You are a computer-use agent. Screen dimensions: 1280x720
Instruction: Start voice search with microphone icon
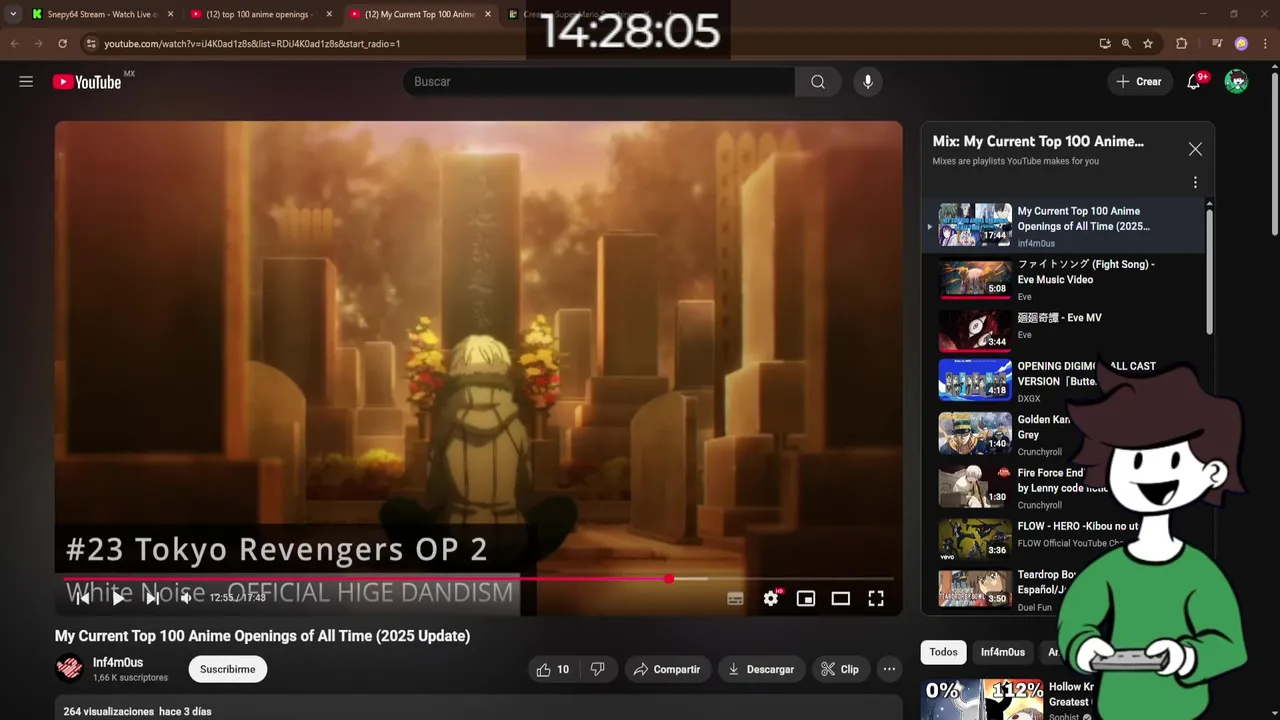868,82
